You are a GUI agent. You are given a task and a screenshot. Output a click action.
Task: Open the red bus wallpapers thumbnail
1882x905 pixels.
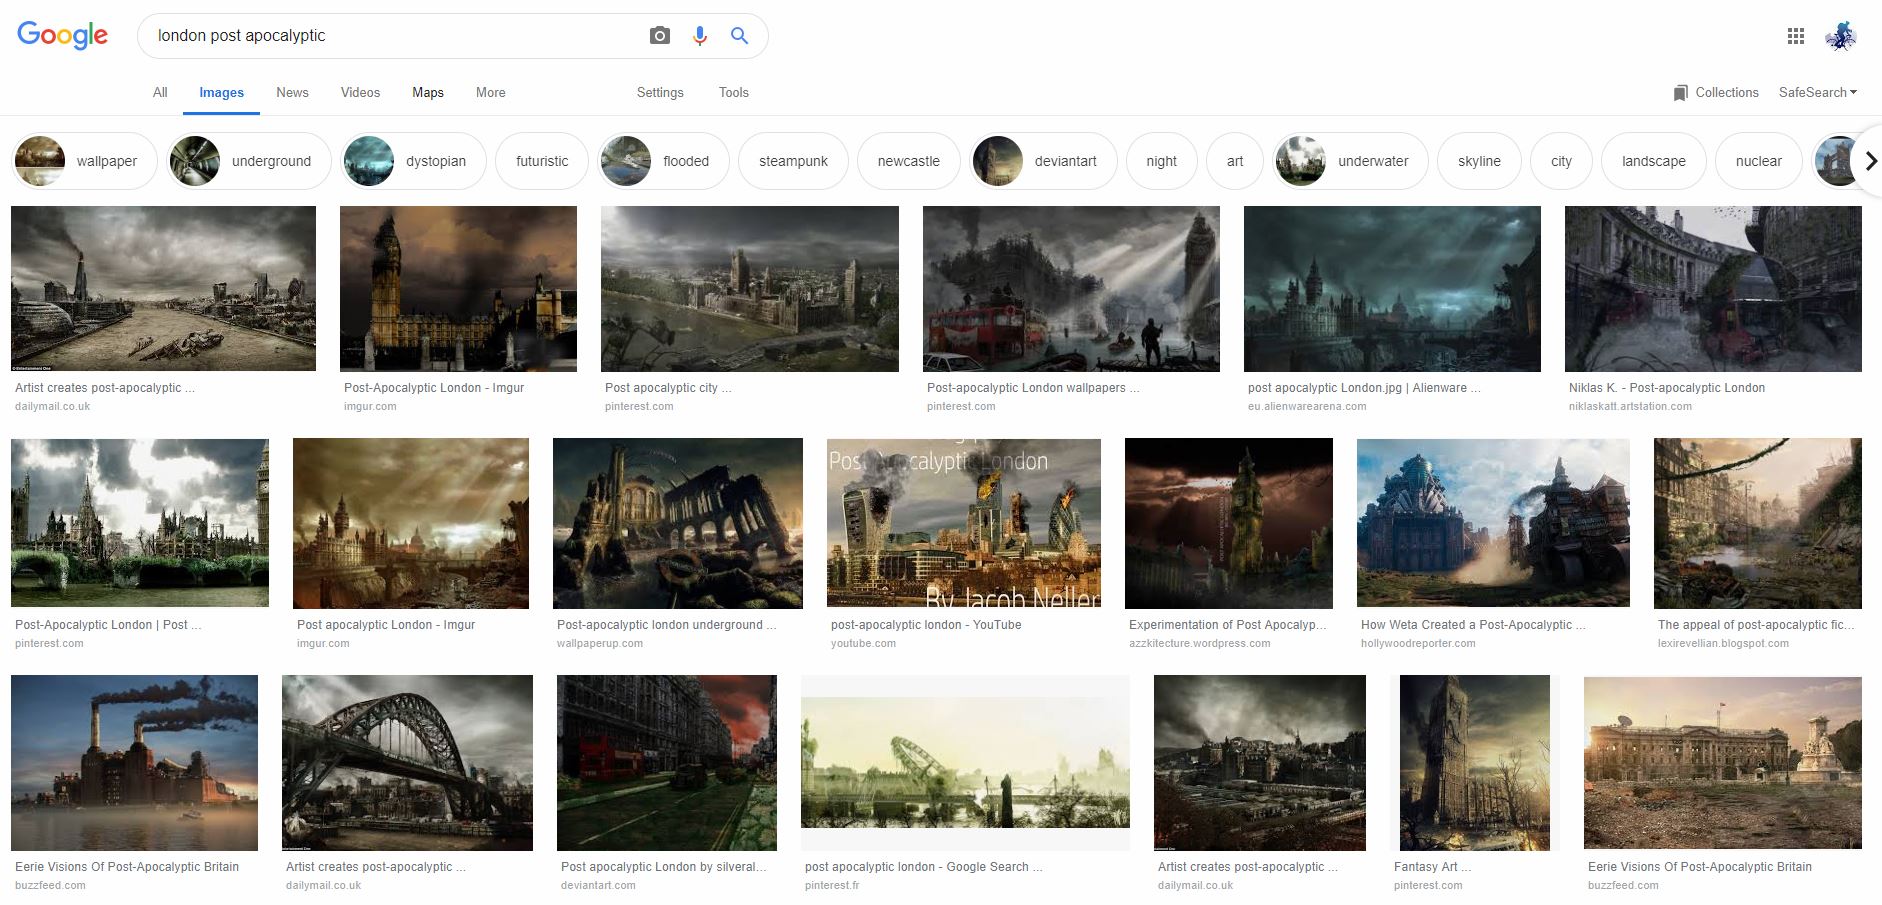1071,288
